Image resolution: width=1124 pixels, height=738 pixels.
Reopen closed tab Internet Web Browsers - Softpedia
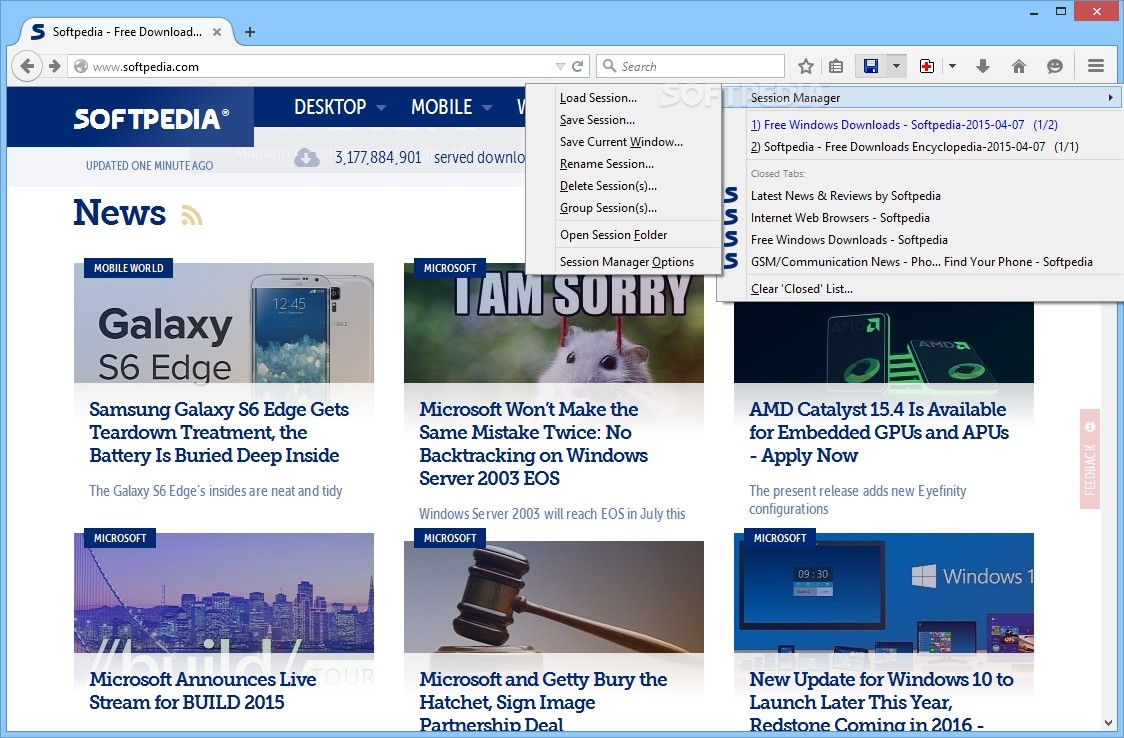pos(920,218)
